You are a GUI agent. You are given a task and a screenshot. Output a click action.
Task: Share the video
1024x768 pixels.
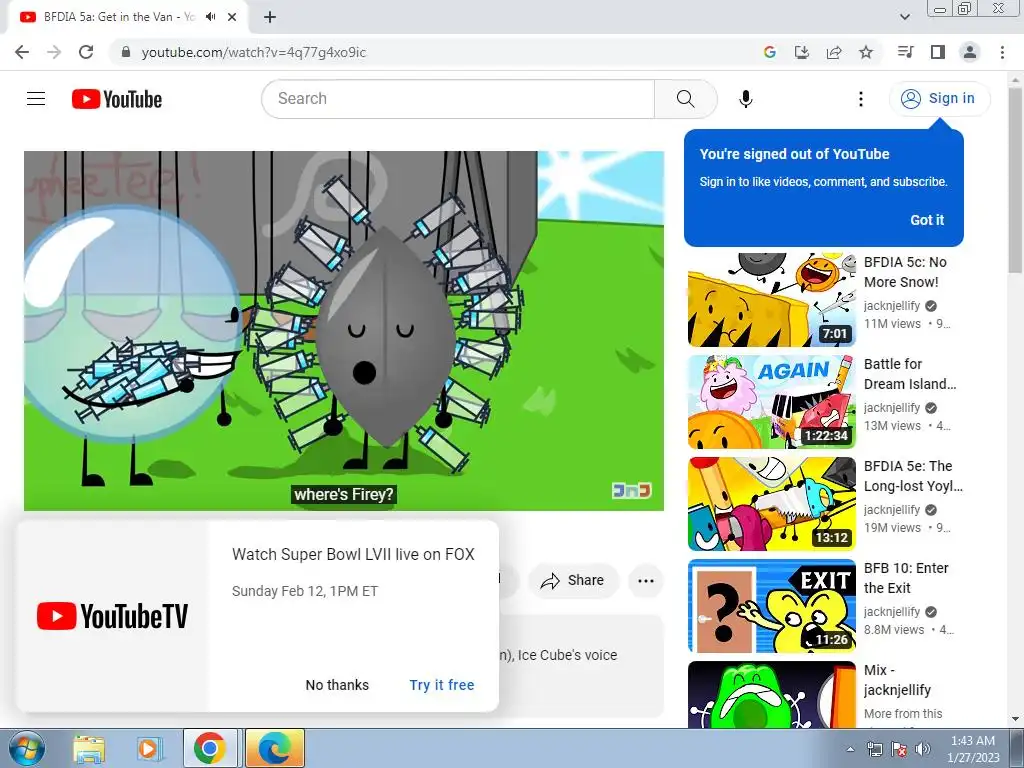[x=573, y=580]
